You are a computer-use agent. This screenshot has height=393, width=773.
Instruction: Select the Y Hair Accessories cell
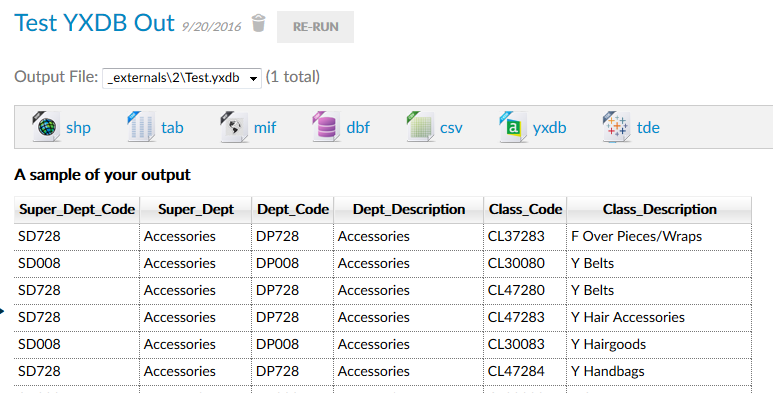coord(659,318)
